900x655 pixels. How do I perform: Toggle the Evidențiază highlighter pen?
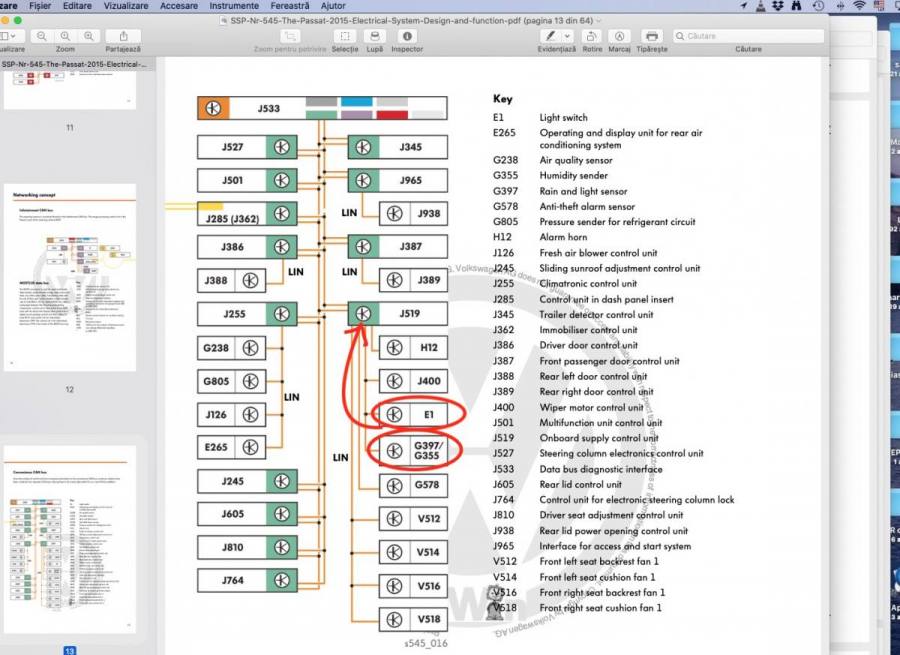549,36
